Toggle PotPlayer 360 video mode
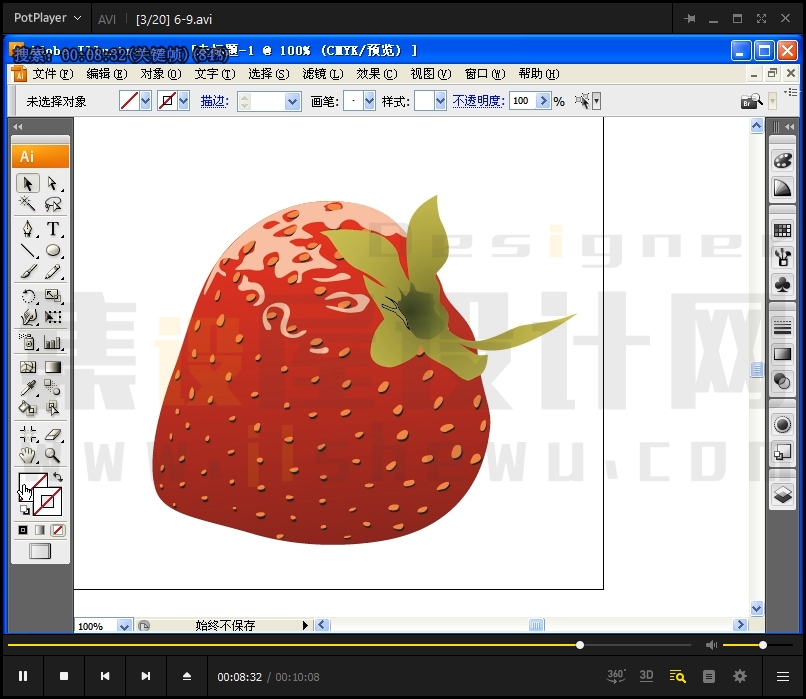 click(616, 676)
